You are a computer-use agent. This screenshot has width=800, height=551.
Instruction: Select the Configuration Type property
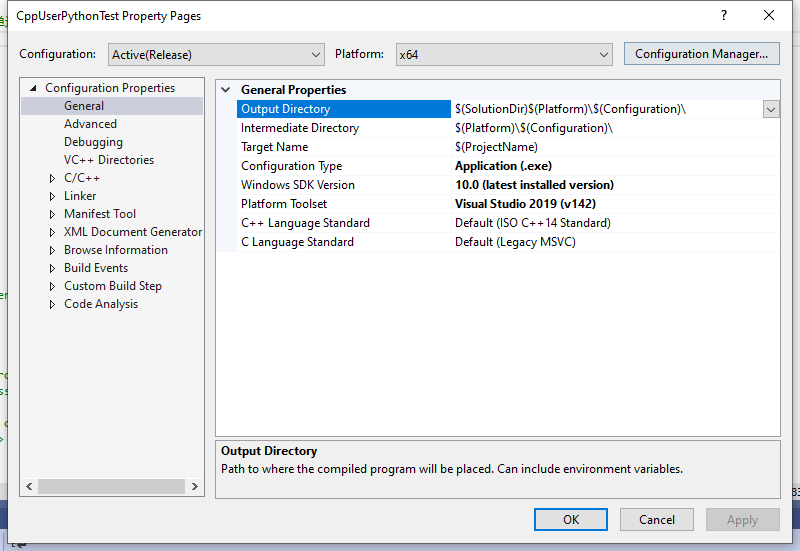291,166
